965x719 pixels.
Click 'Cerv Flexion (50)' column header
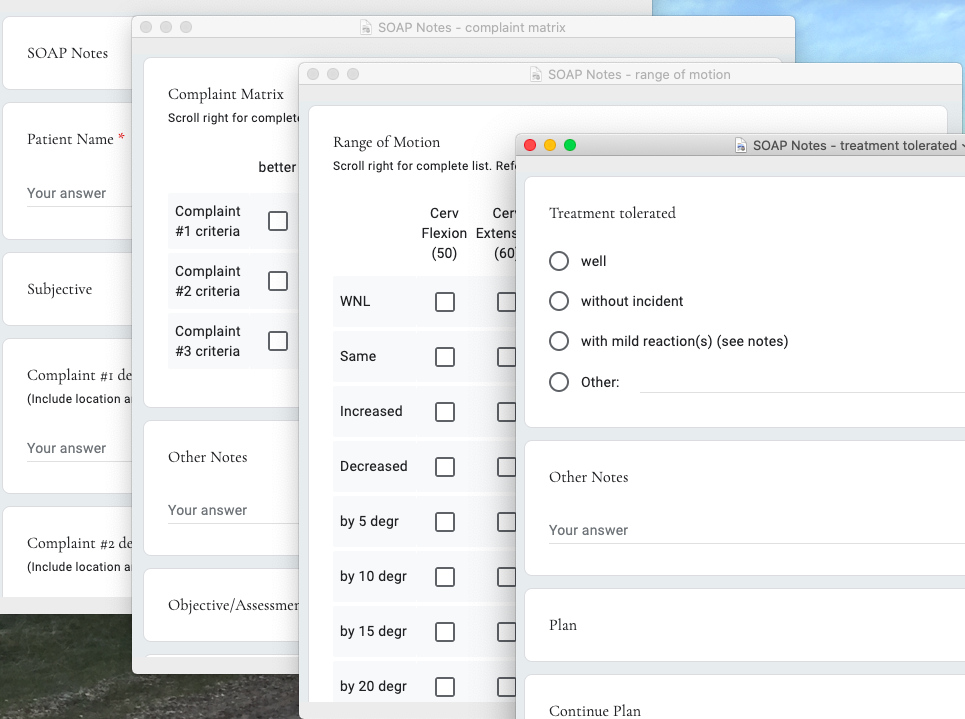444,233
